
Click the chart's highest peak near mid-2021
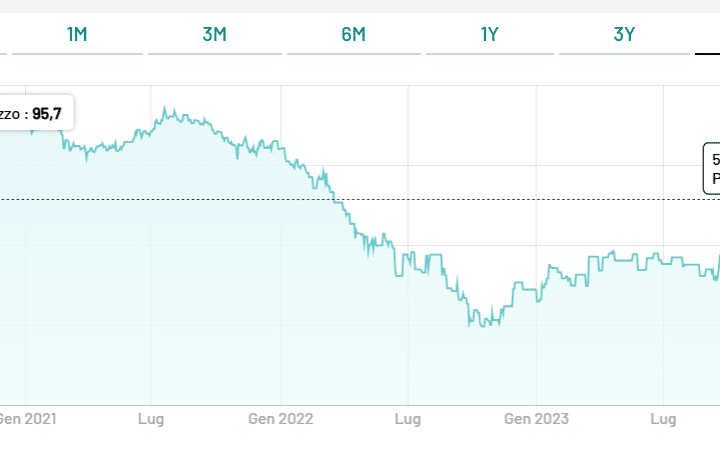(x=166, y=109)
